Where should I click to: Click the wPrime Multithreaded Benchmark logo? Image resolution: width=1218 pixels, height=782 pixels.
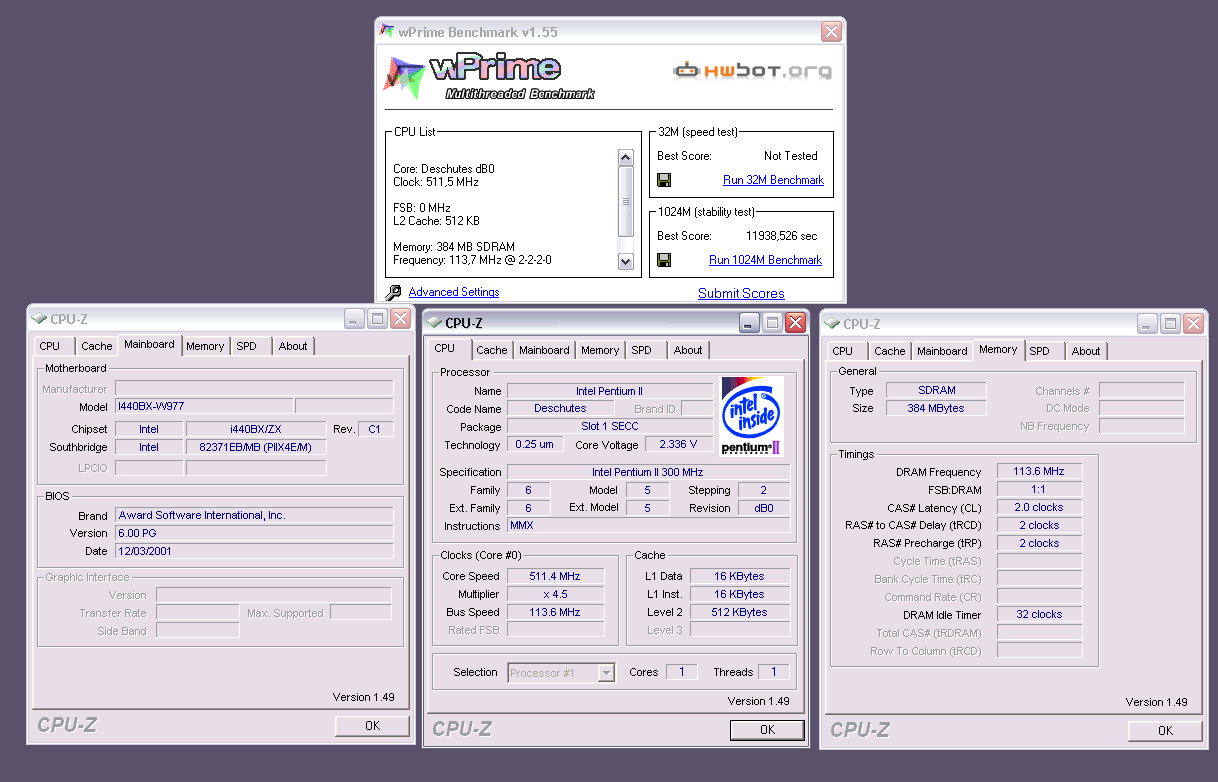[x=490, y=77]
